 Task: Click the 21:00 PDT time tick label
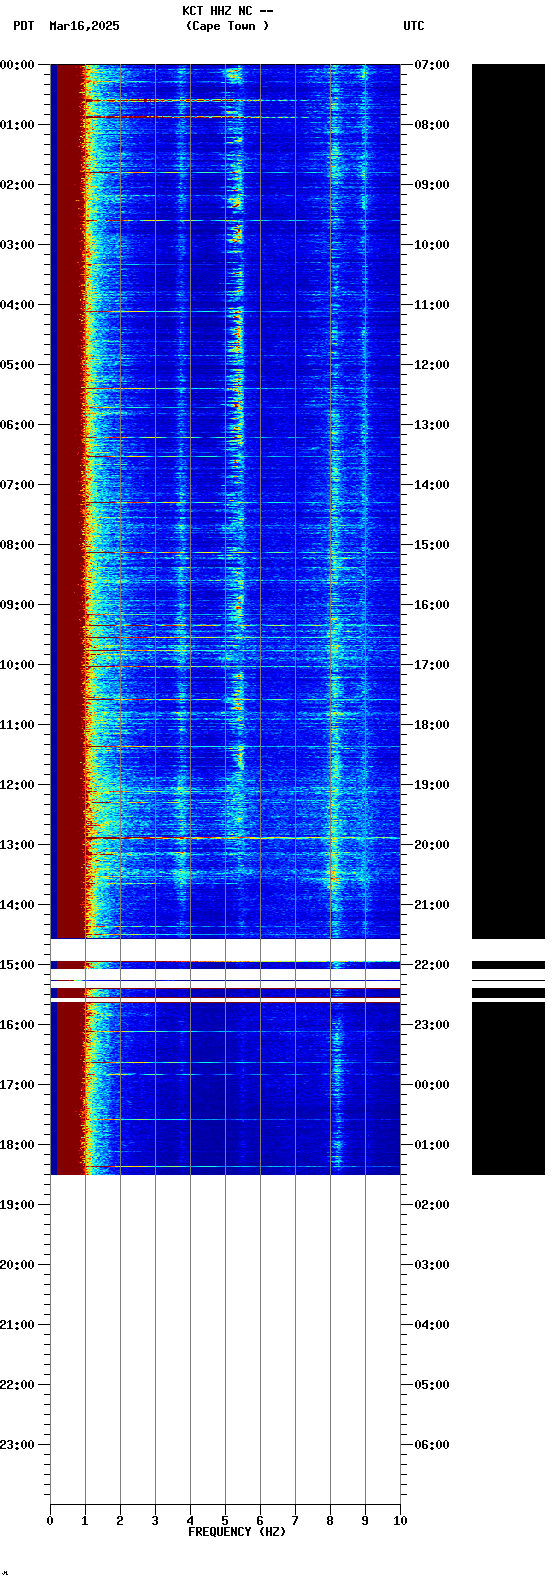(17, 1325)
